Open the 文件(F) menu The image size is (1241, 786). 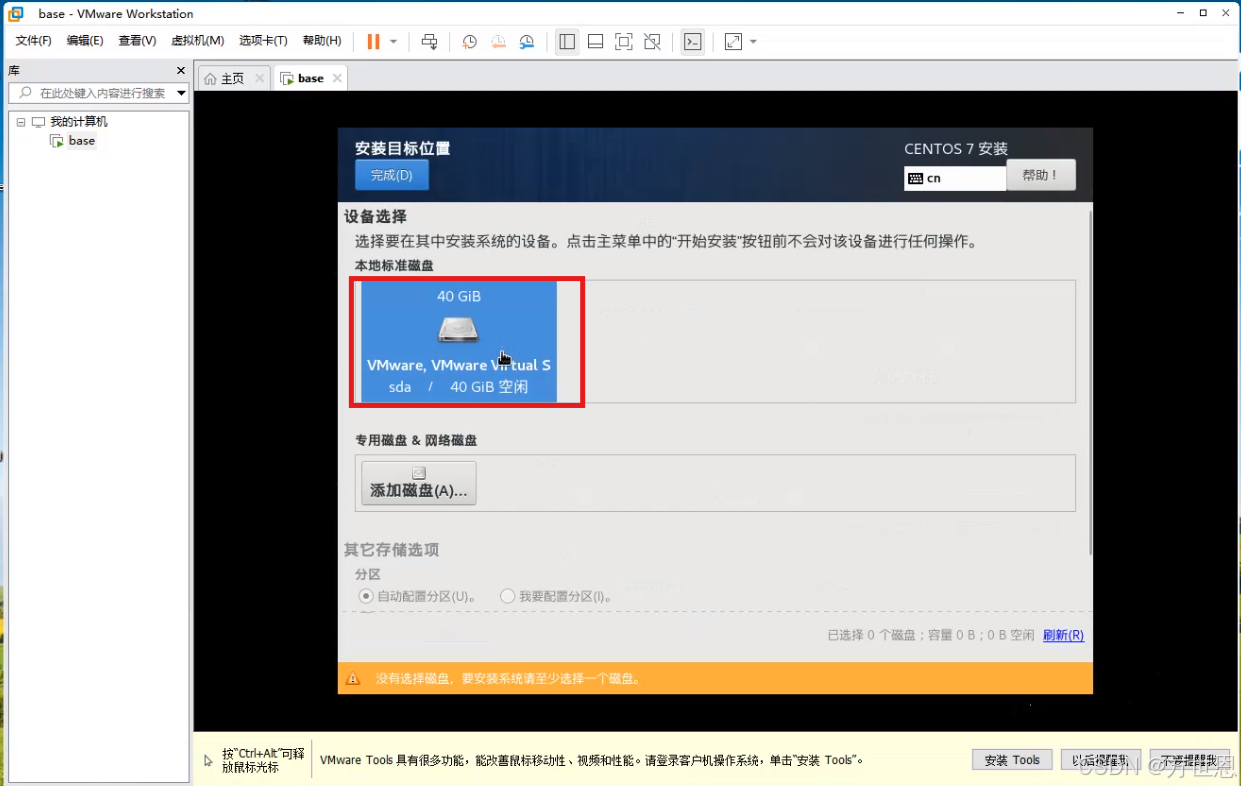pyautogui.click(x=33, y=41)
